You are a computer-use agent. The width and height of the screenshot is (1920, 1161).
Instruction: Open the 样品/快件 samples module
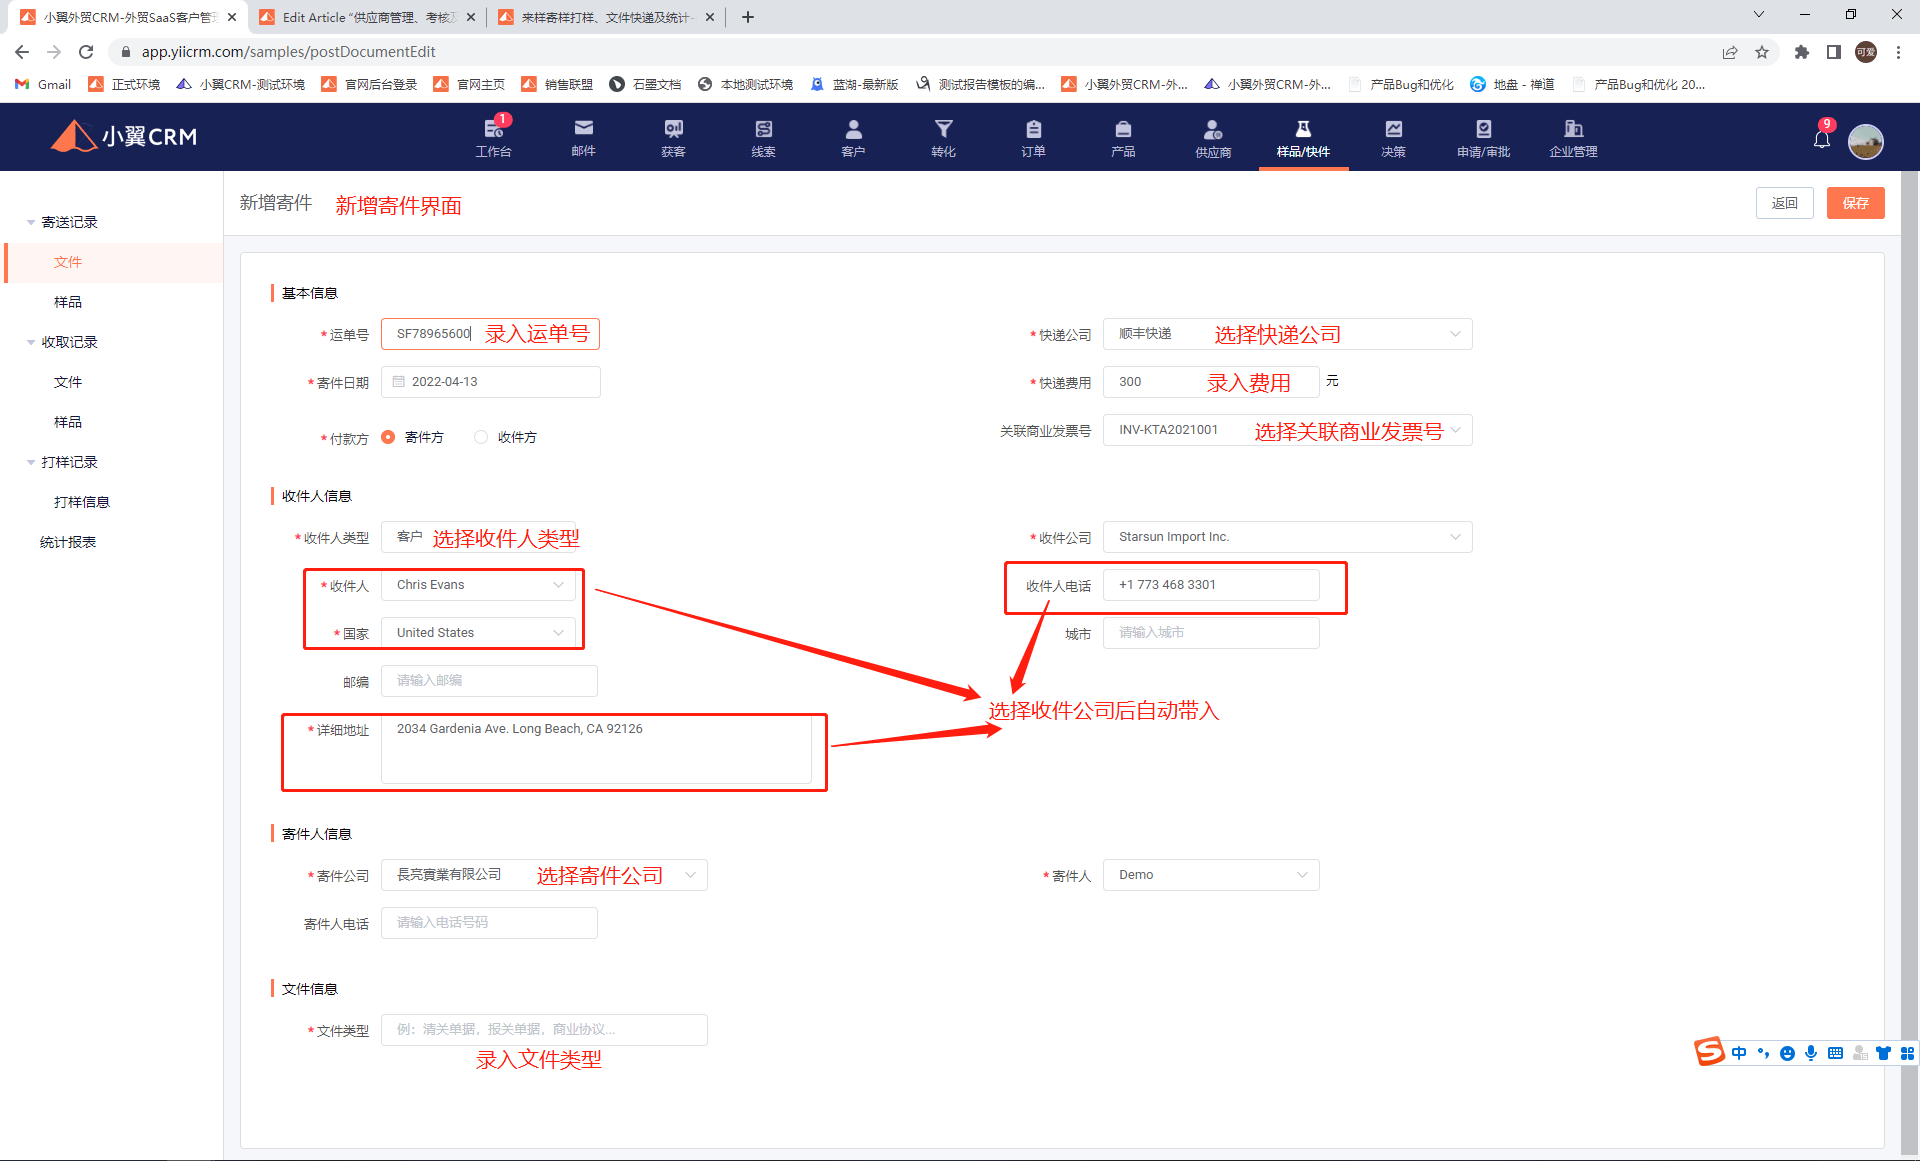pyautogui.click(x=1303, y=137)
